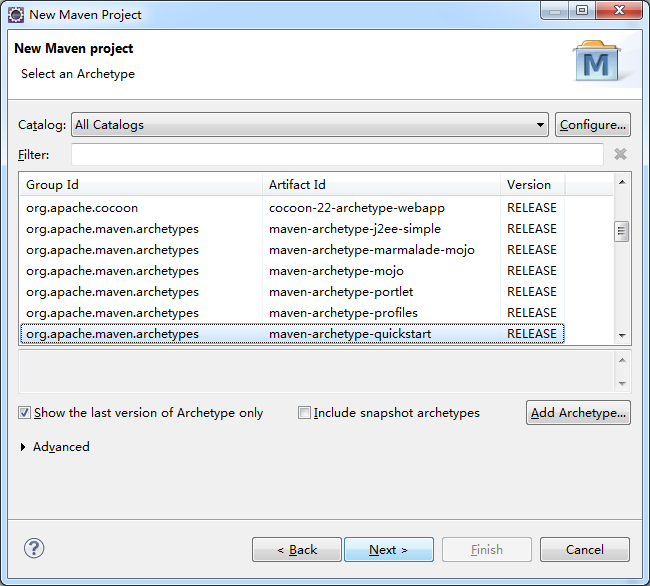Screen dimensions: 650x586
Task: Click the Eclipse icon in title bar
Action: tap(16, 15)
